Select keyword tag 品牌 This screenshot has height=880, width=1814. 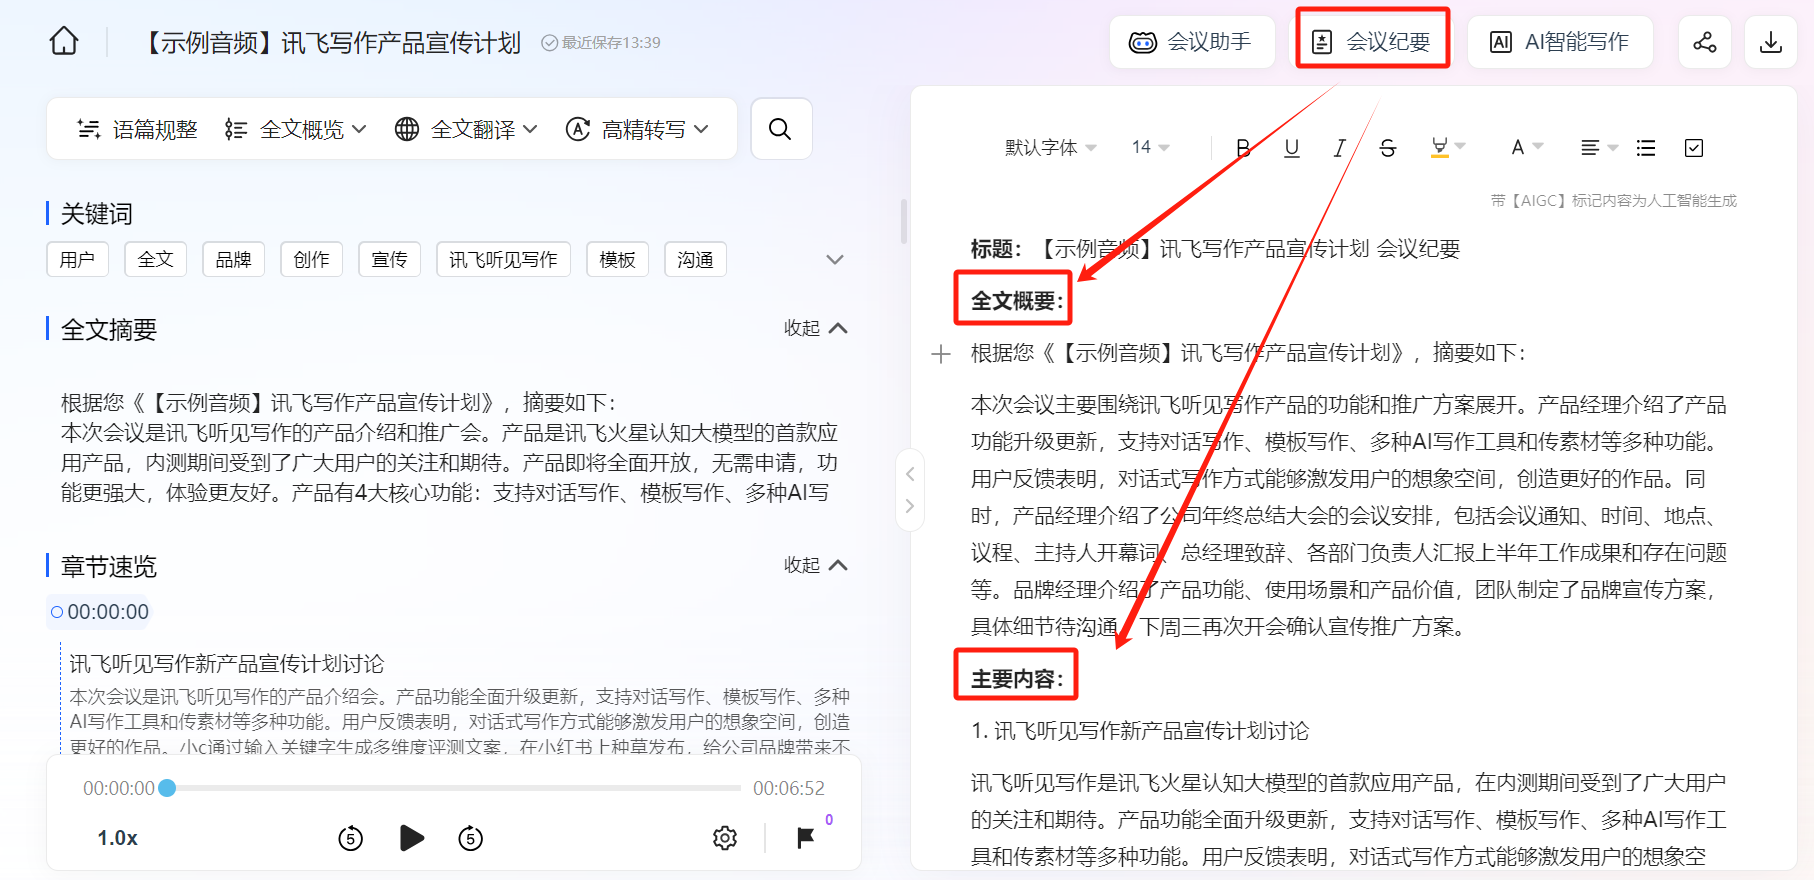tap(233, 260)
